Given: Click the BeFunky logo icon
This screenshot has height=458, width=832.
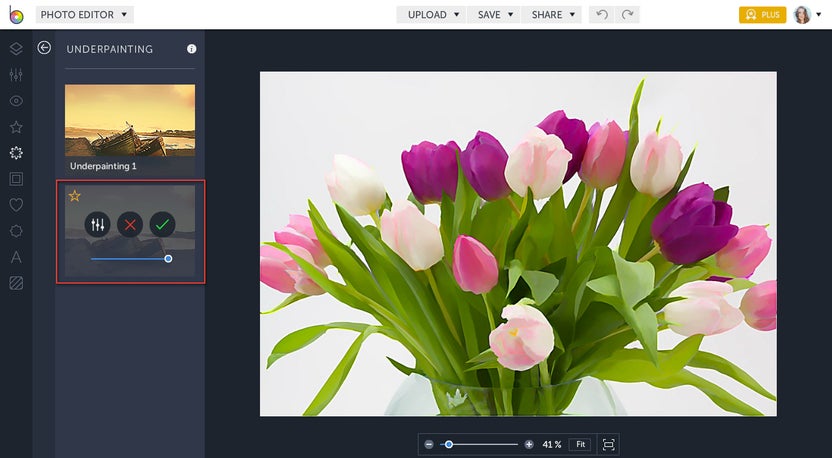Looking at the screenshot, I should (x=16, y=15).
